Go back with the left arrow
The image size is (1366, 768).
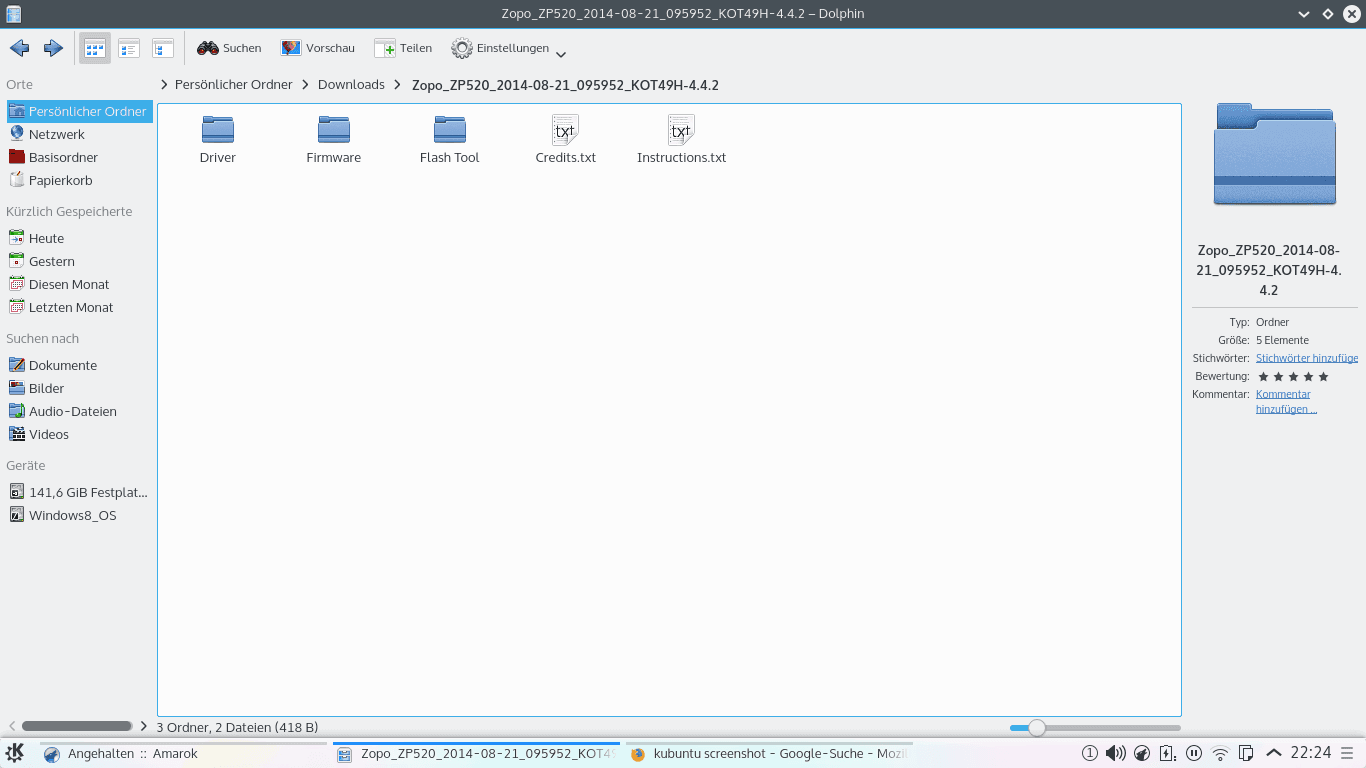tap(19, 48)
